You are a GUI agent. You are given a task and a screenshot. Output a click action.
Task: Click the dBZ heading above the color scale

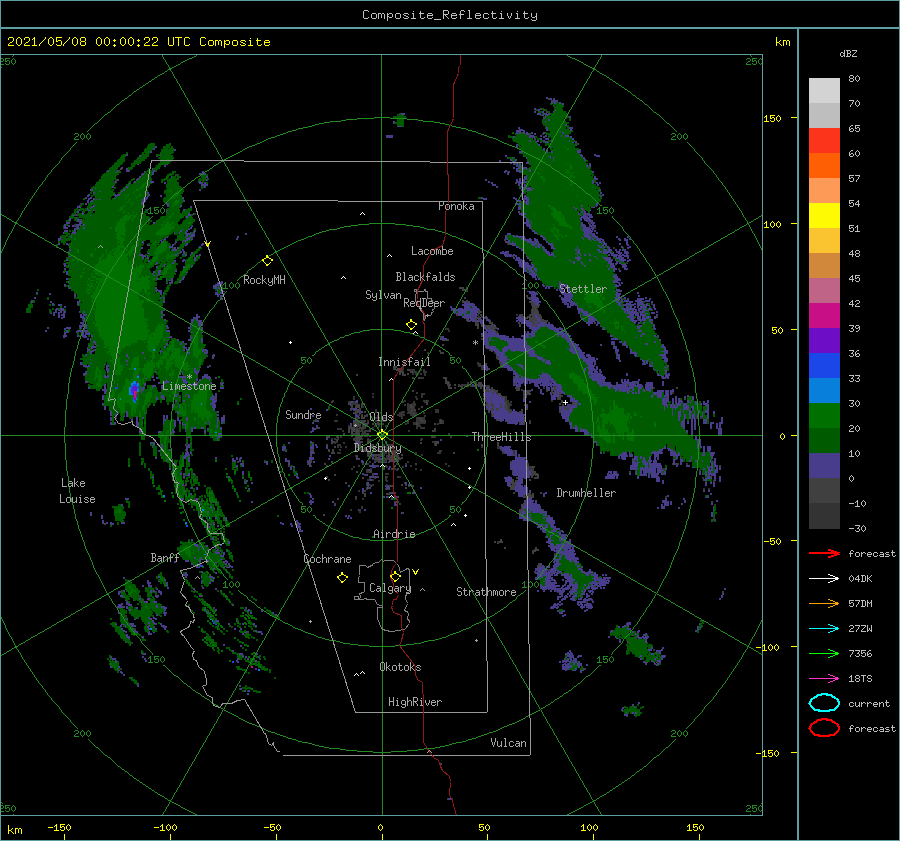848,53
